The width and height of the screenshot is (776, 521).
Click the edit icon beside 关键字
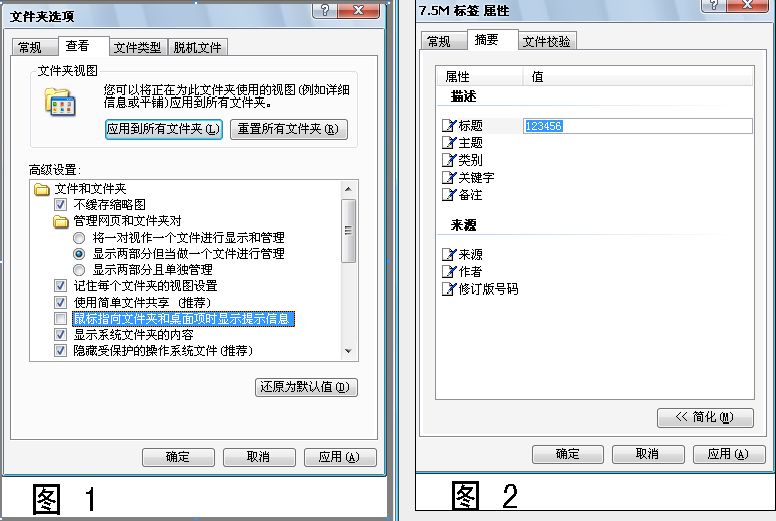[449, 178]
